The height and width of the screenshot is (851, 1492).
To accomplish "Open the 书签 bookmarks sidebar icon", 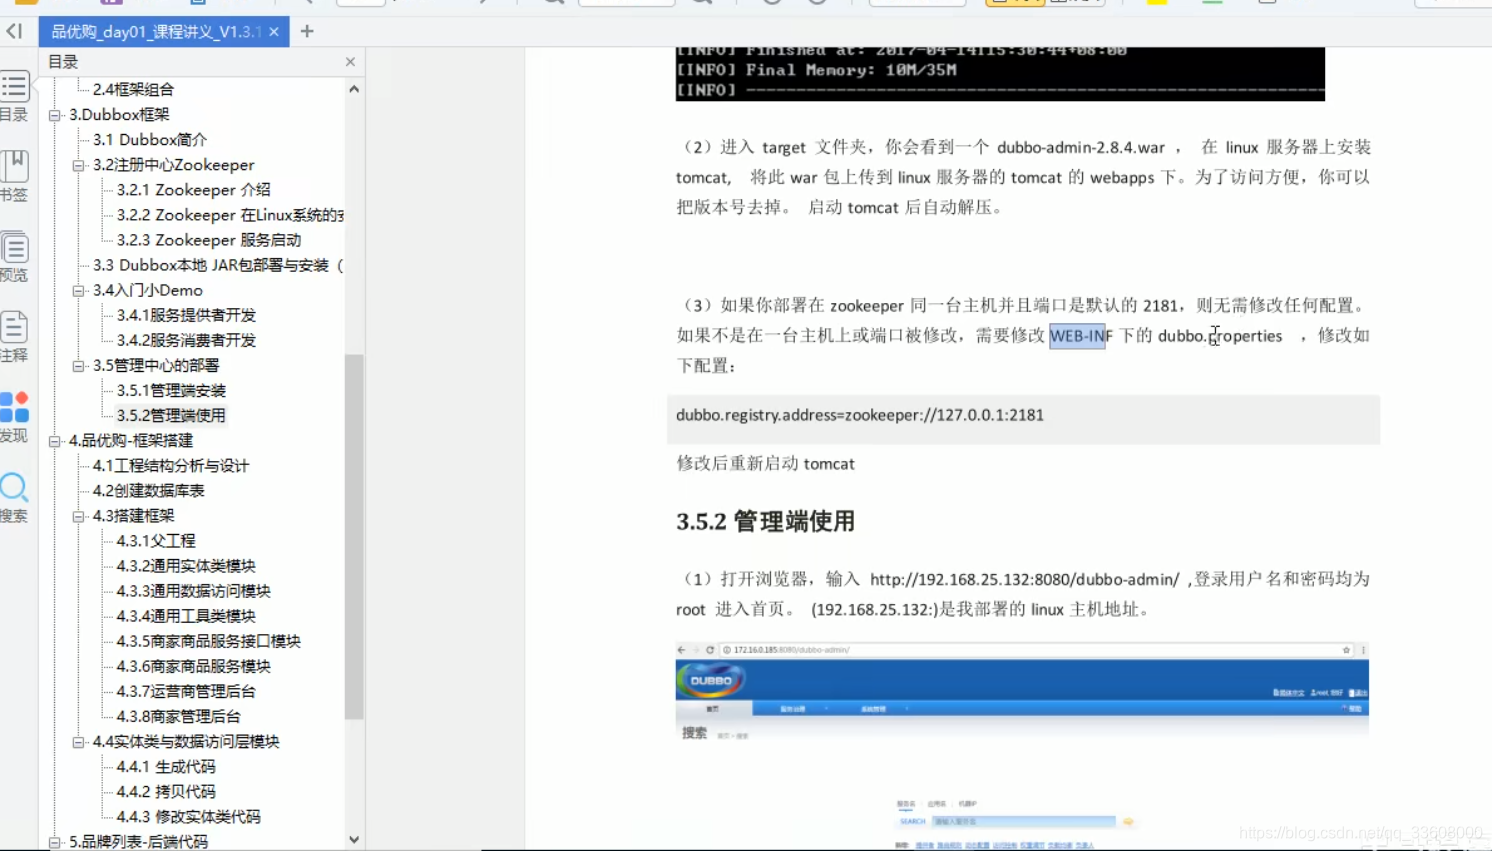I will coord(14,176).
